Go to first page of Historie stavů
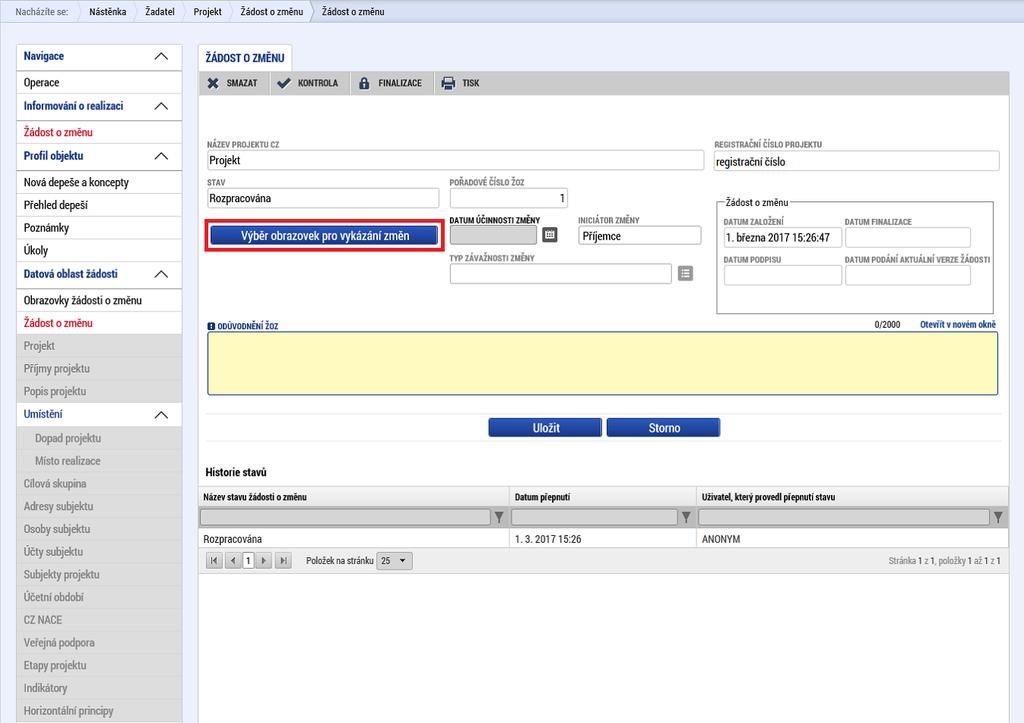Screen dimensions: 1024x723 point(214,560)
